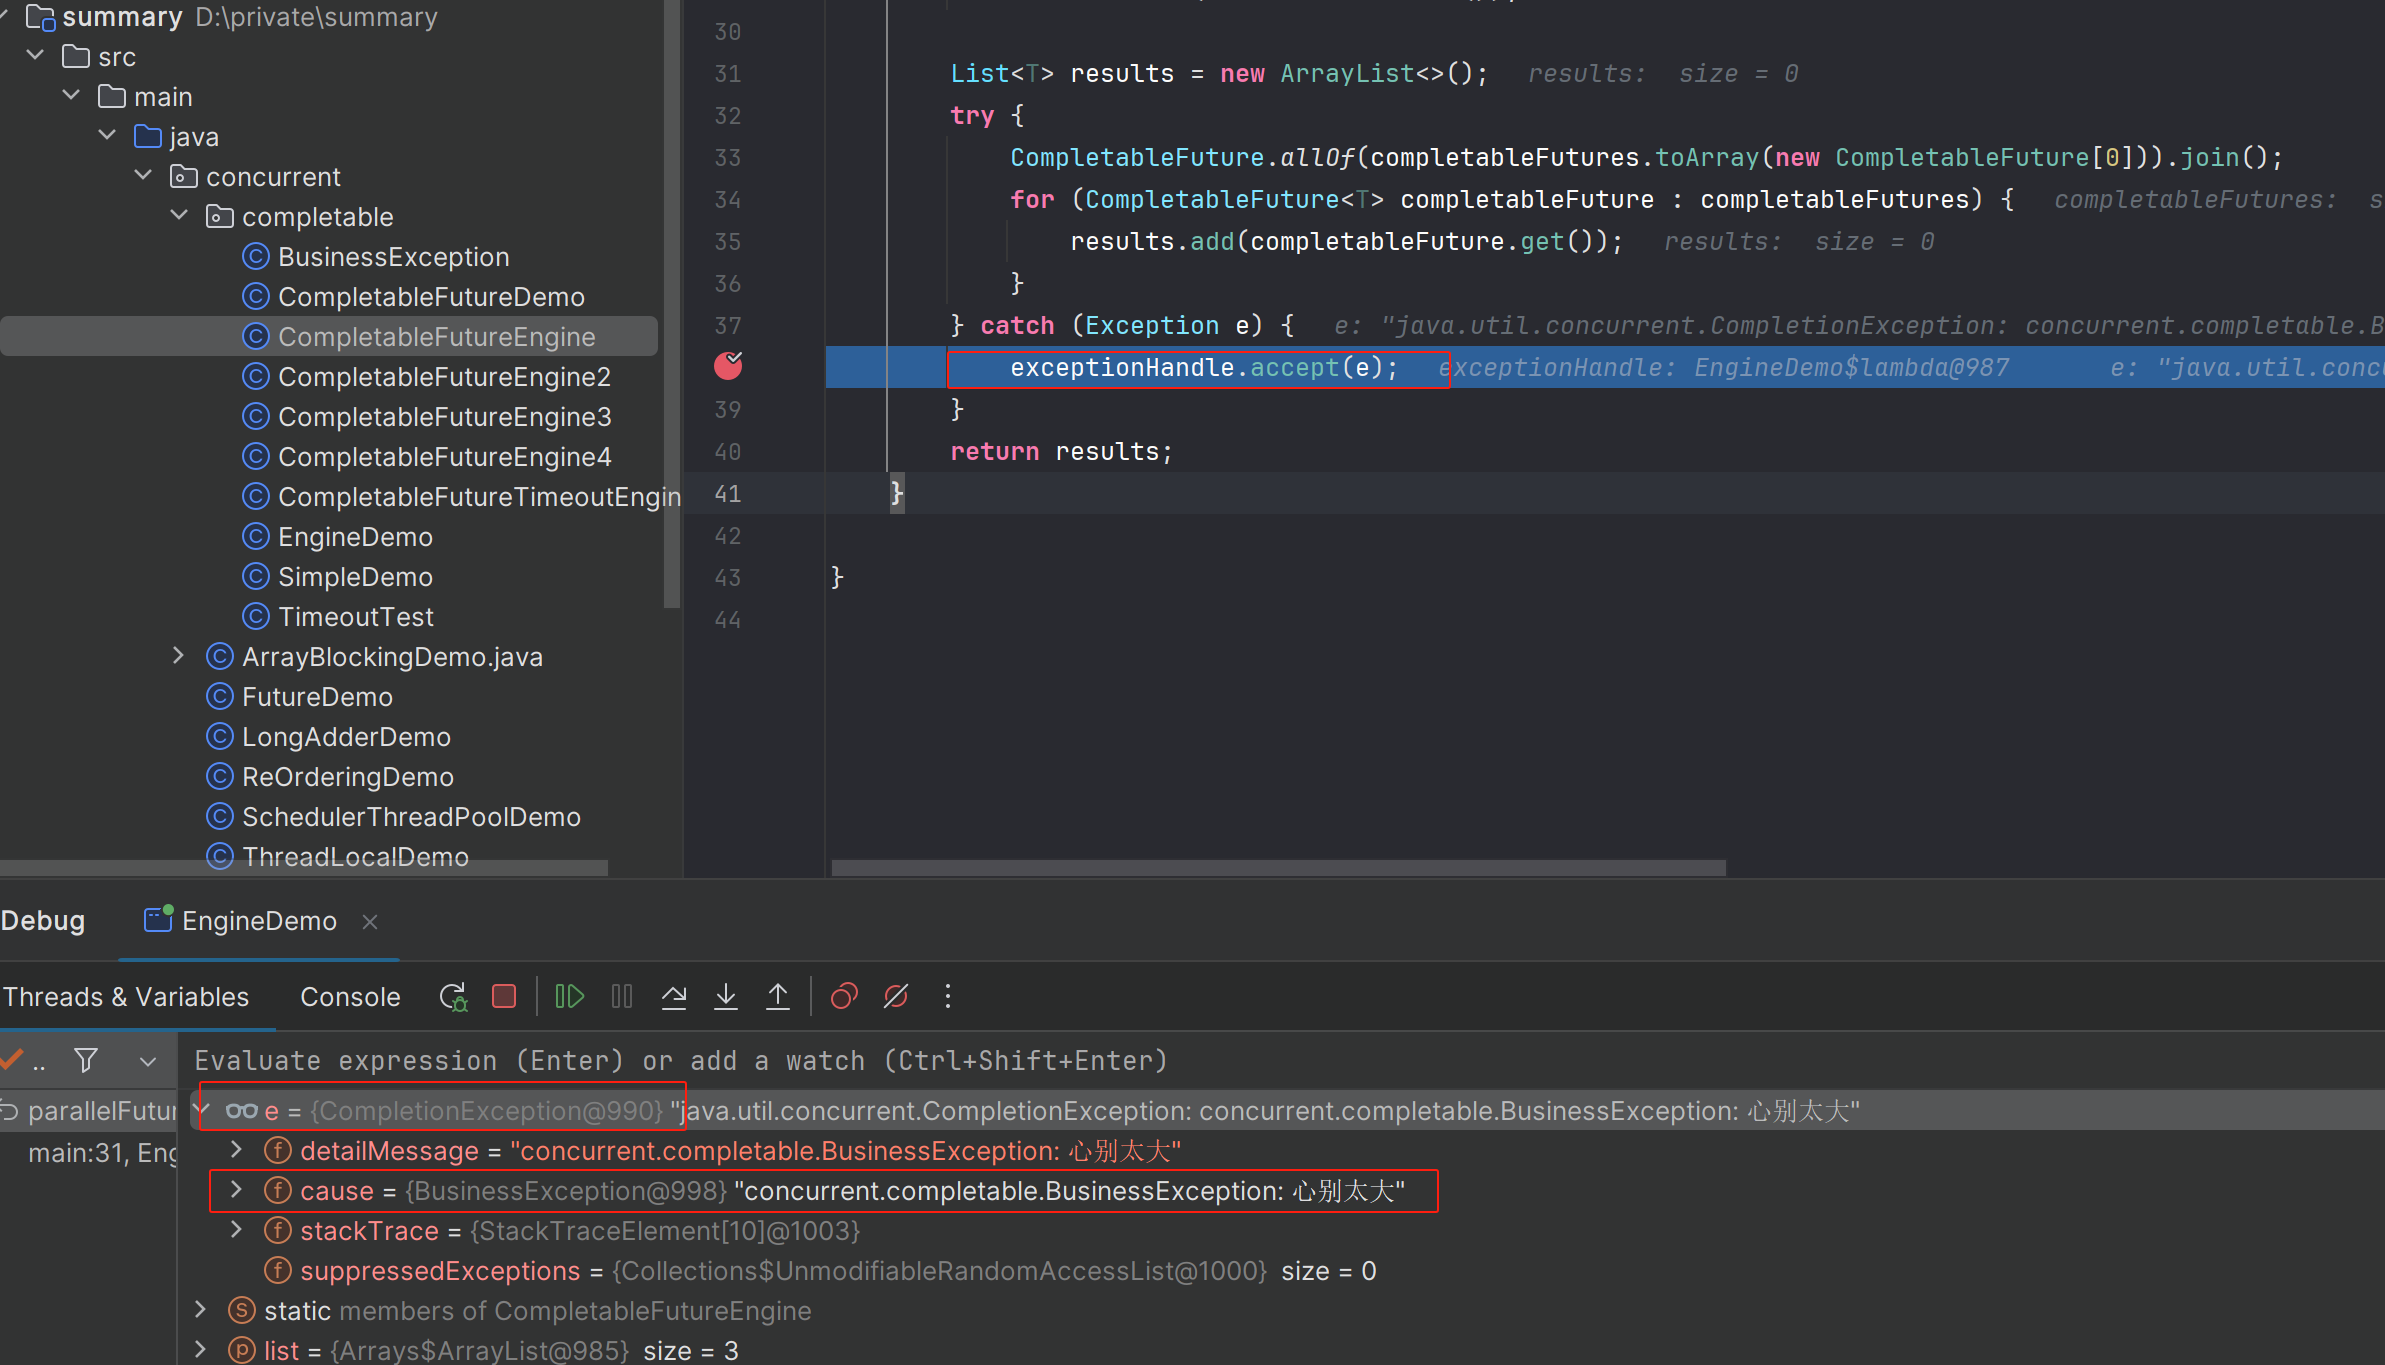Click the threads filter funnel icon

coord(86,1060)
